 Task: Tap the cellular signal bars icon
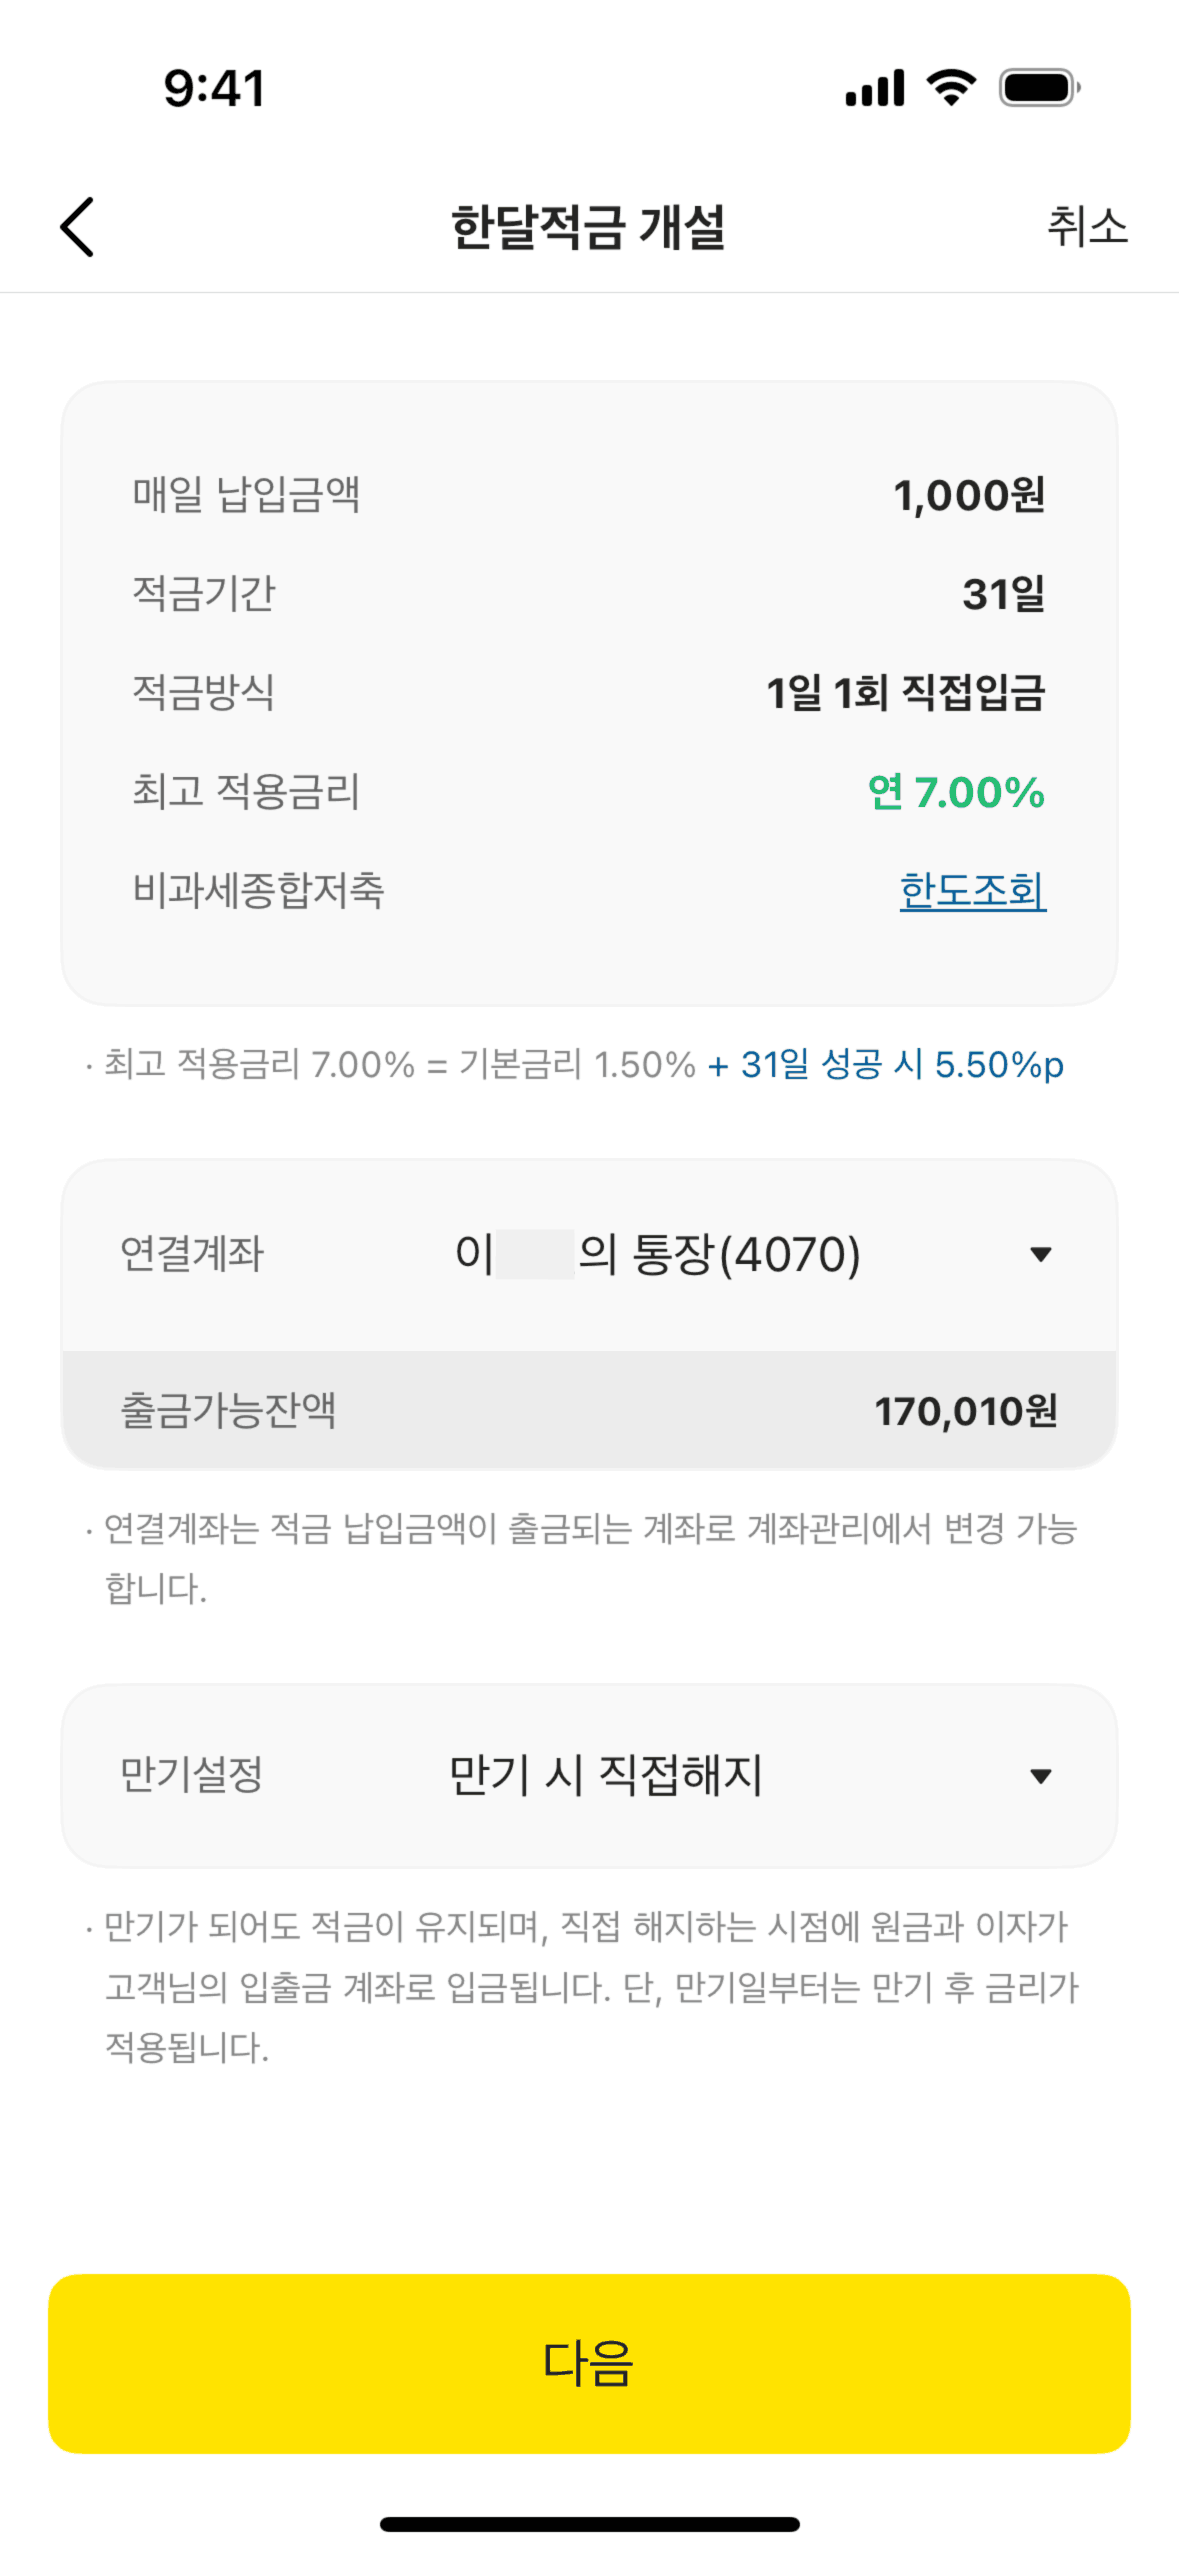(875, 88)
